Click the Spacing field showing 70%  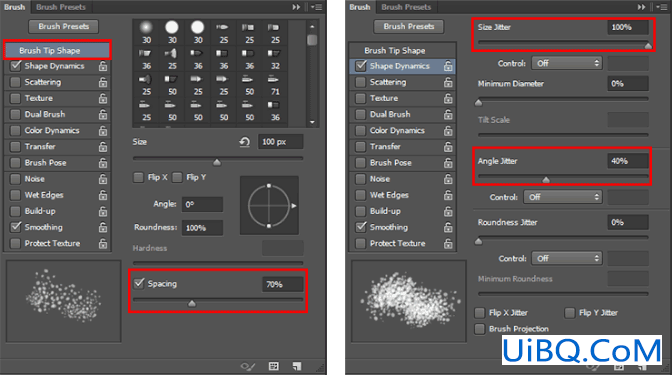[x=282, y=284]
